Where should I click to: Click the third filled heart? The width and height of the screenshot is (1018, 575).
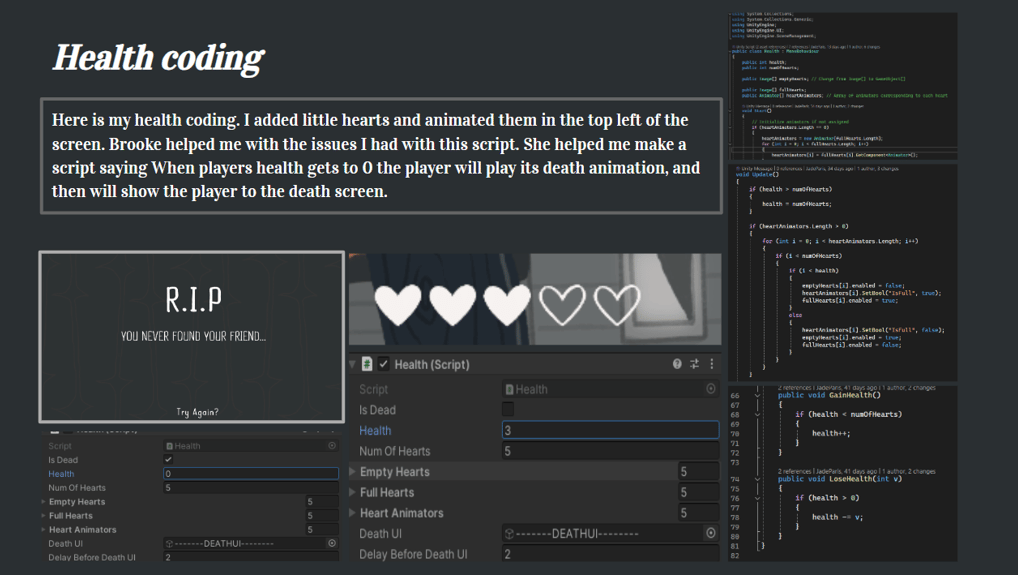507,304
